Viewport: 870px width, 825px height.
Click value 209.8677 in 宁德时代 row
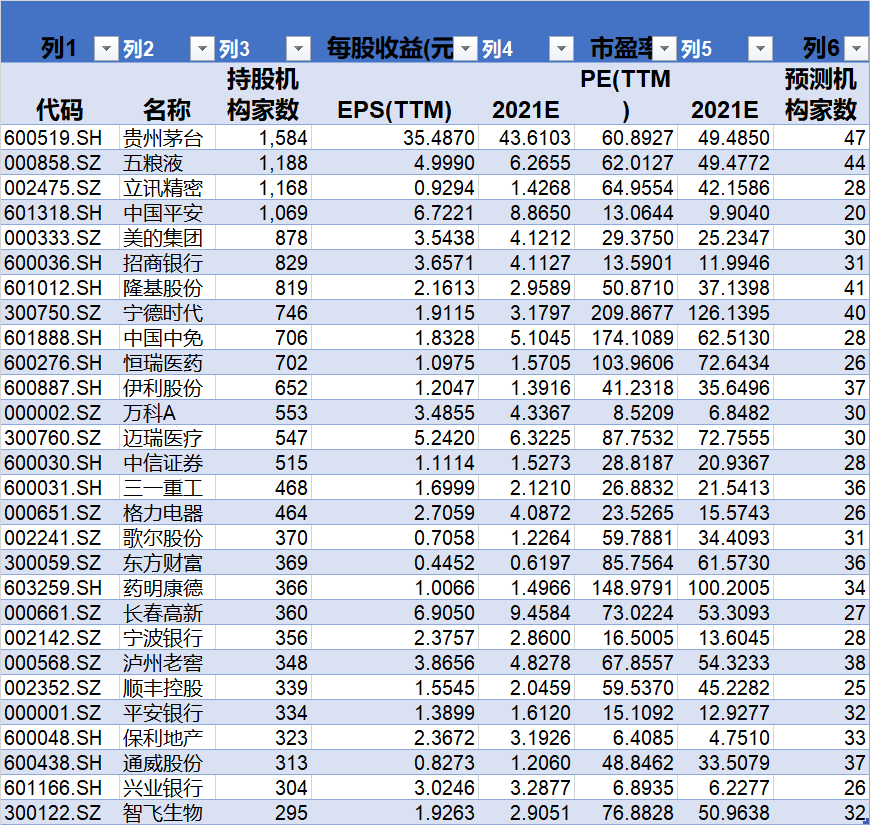coord(625,313)
